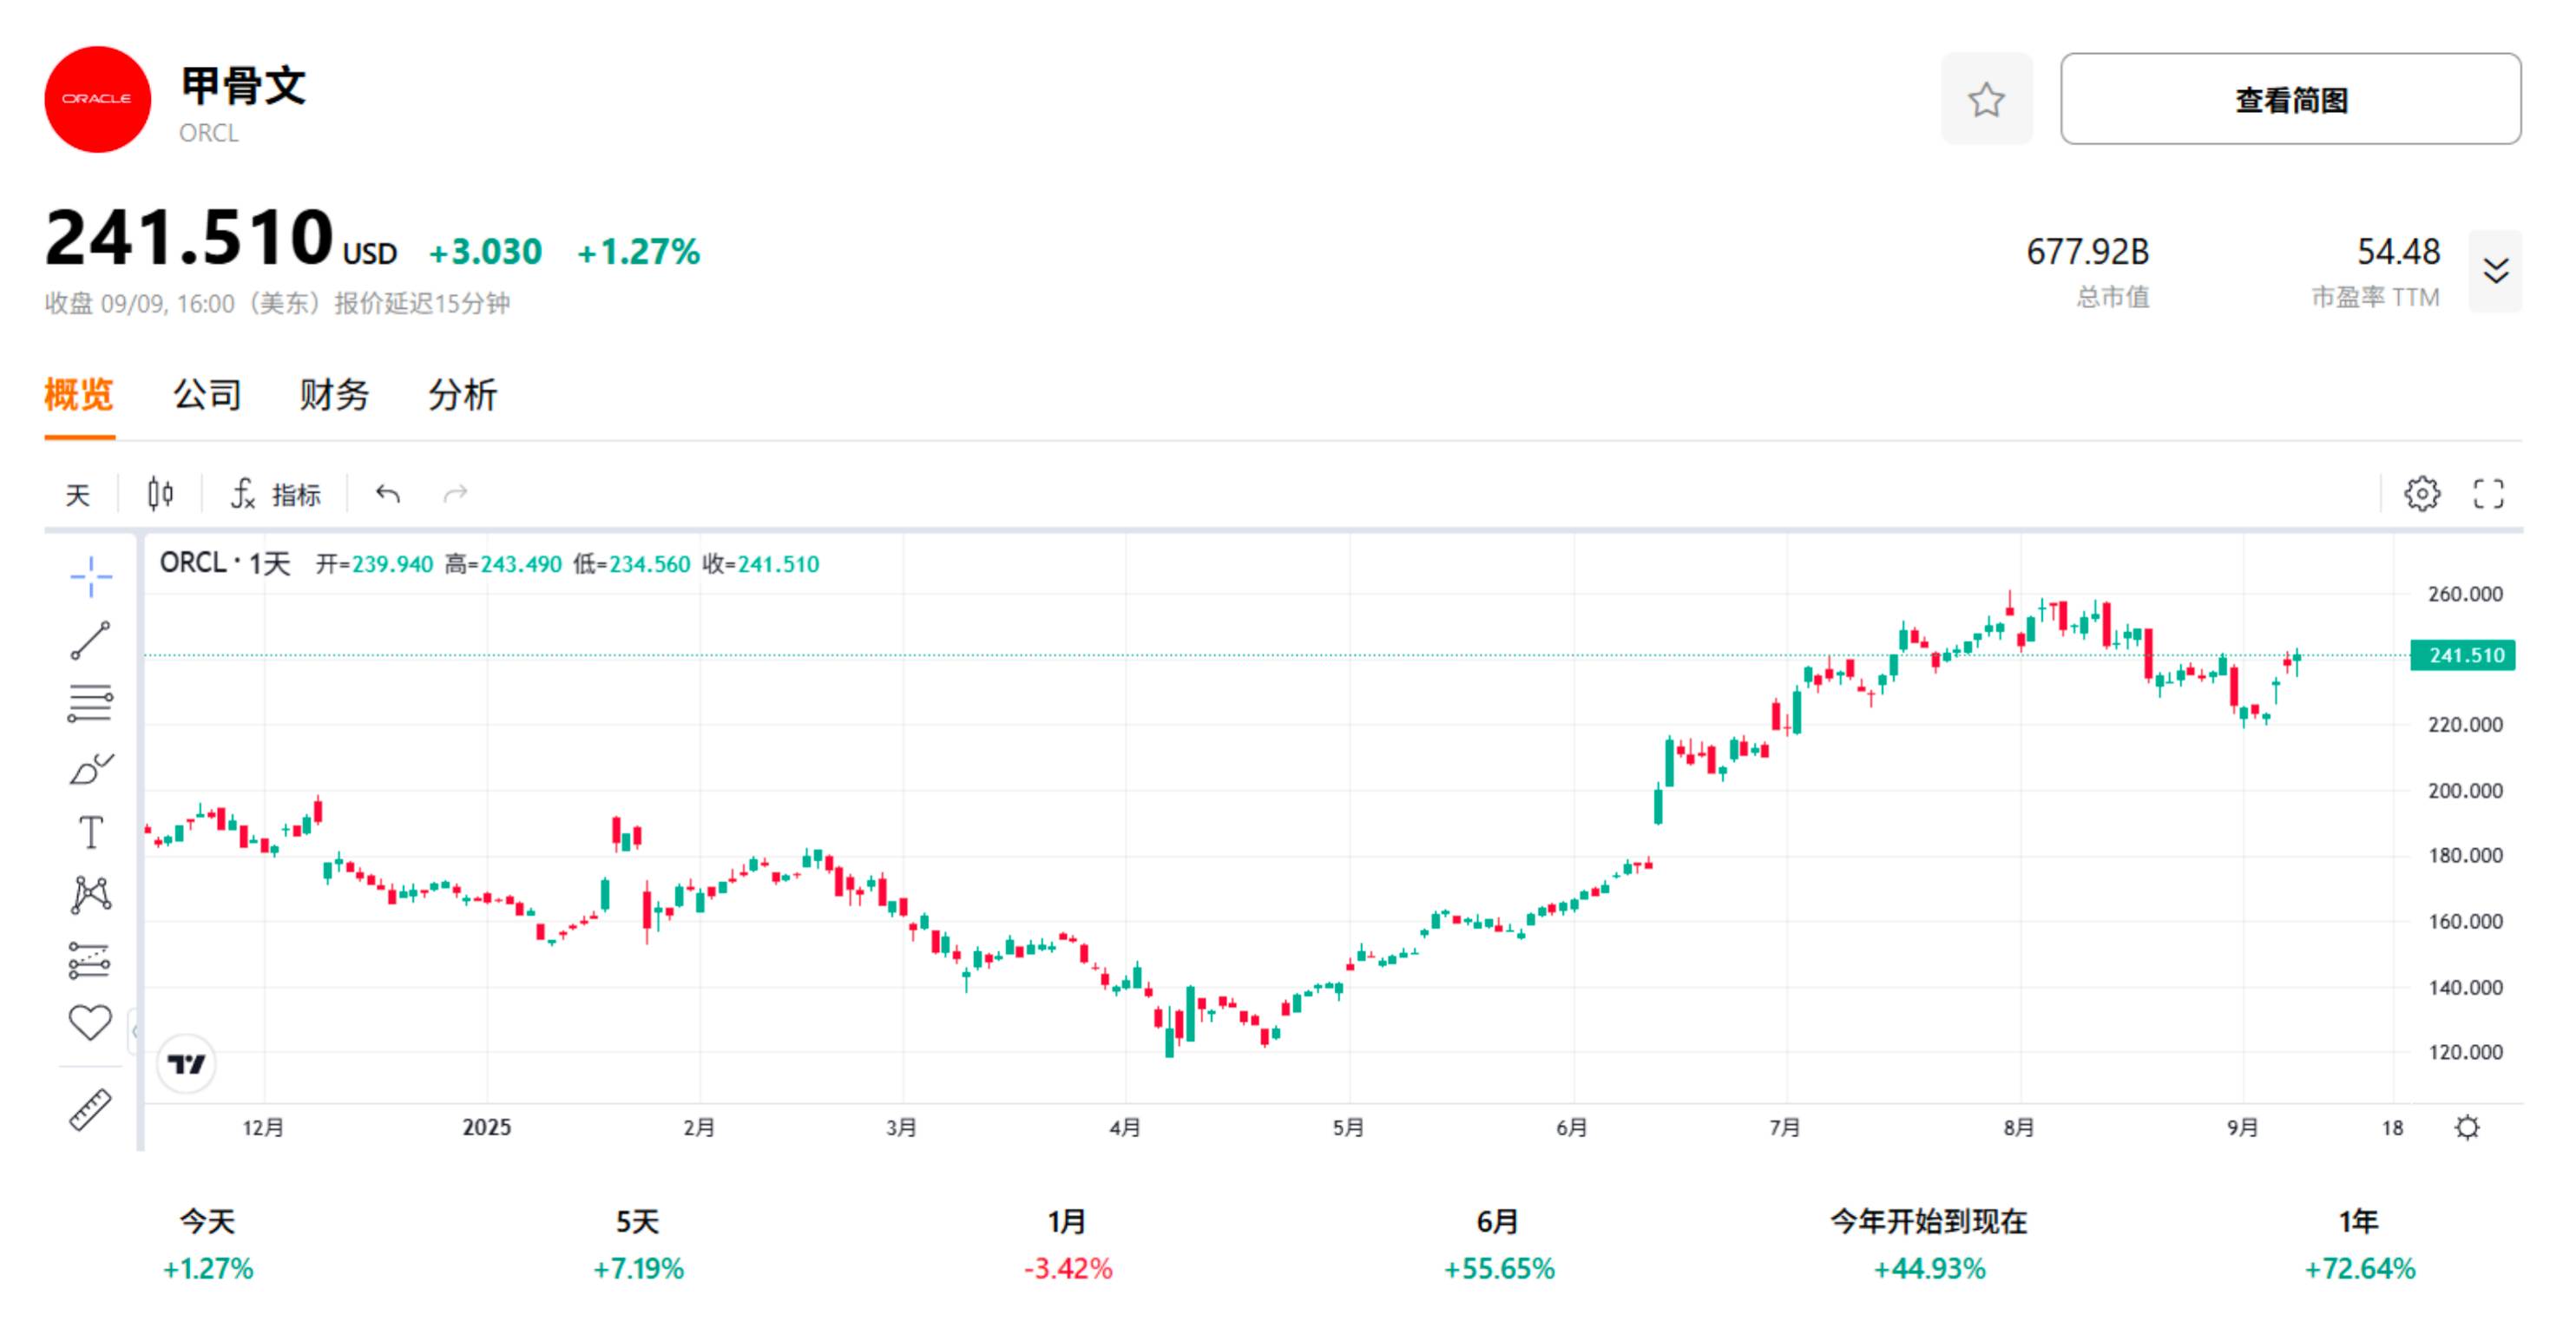Open the Fibonacci retracement tool

coord(91,704)
